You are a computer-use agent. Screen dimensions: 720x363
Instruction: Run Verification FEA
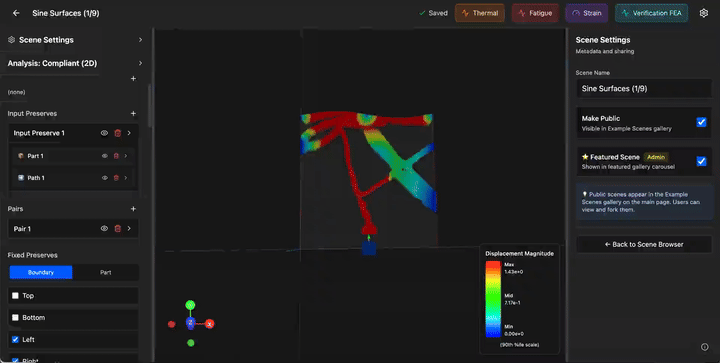(652, 13)
